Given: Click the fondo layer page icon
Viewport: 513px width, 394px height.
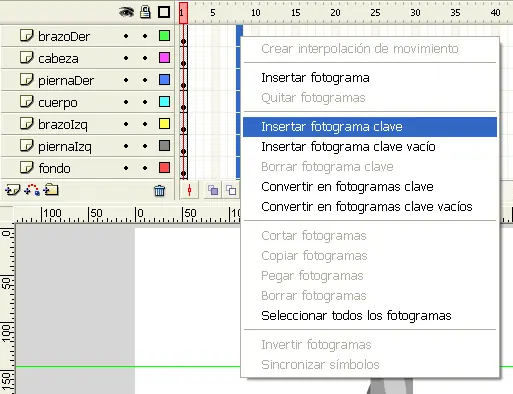Looking at the screenshot, I should 26,167.
